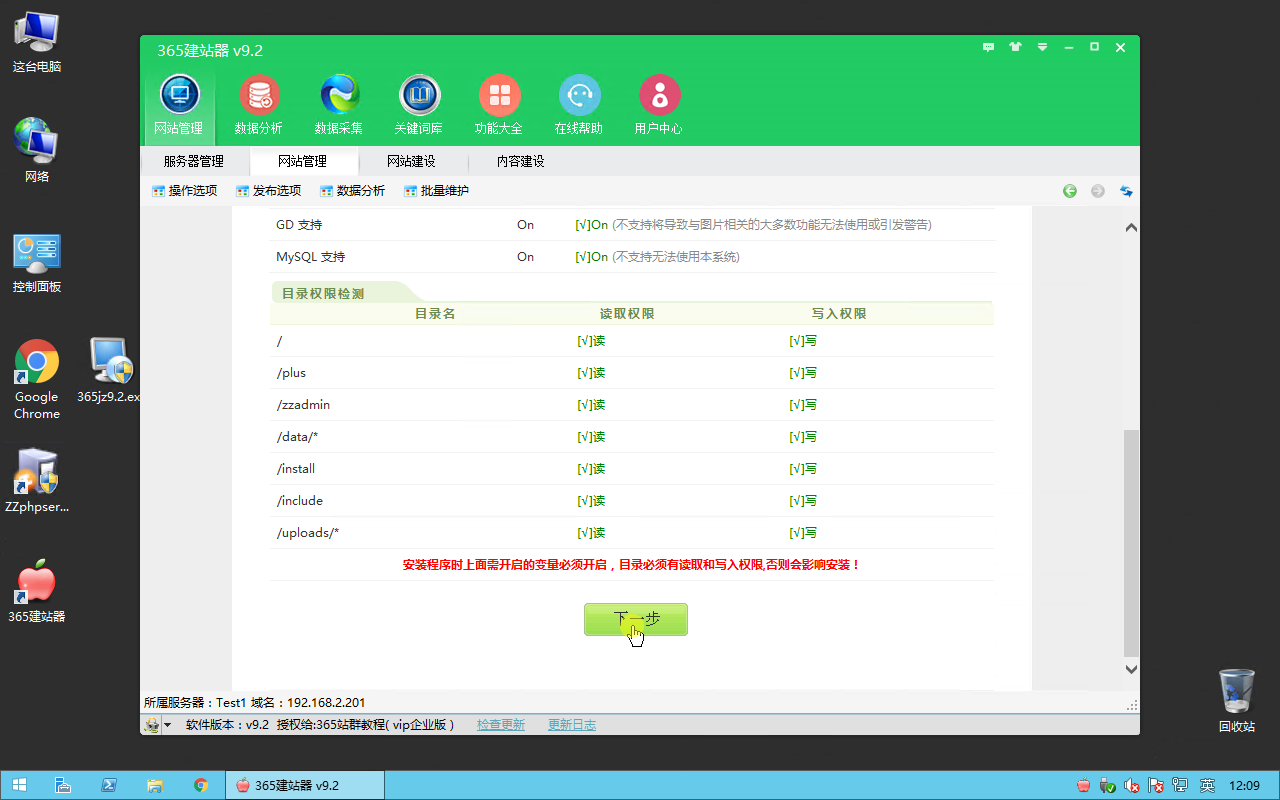Click the user avatar icon in status bar

pos(152,725)
